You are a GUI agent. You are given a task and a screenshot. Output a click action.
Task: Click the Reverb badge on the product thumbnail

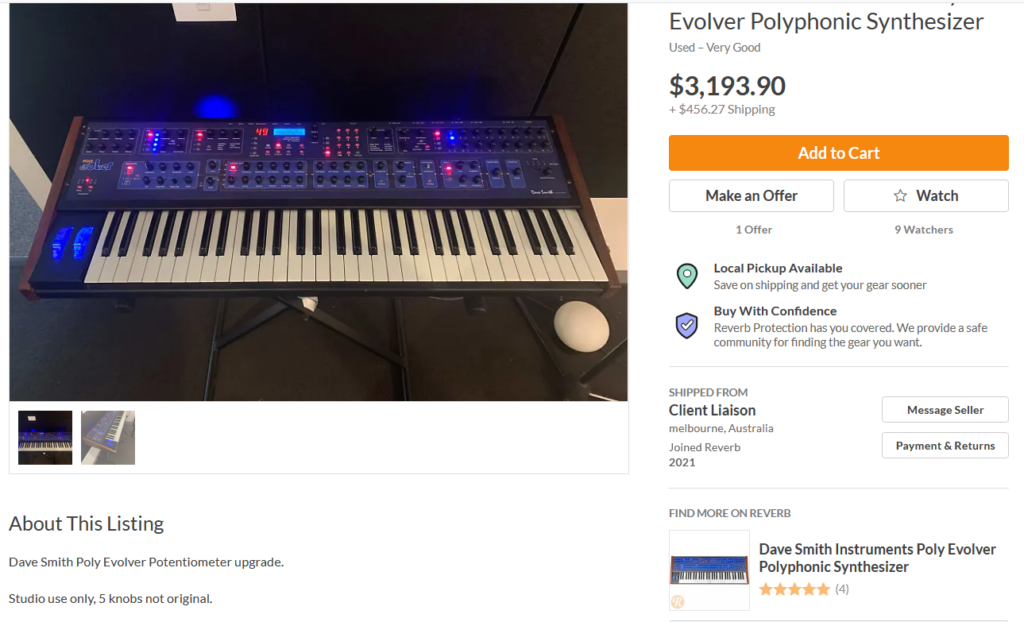pyautogui.click(x=677, y=602)
